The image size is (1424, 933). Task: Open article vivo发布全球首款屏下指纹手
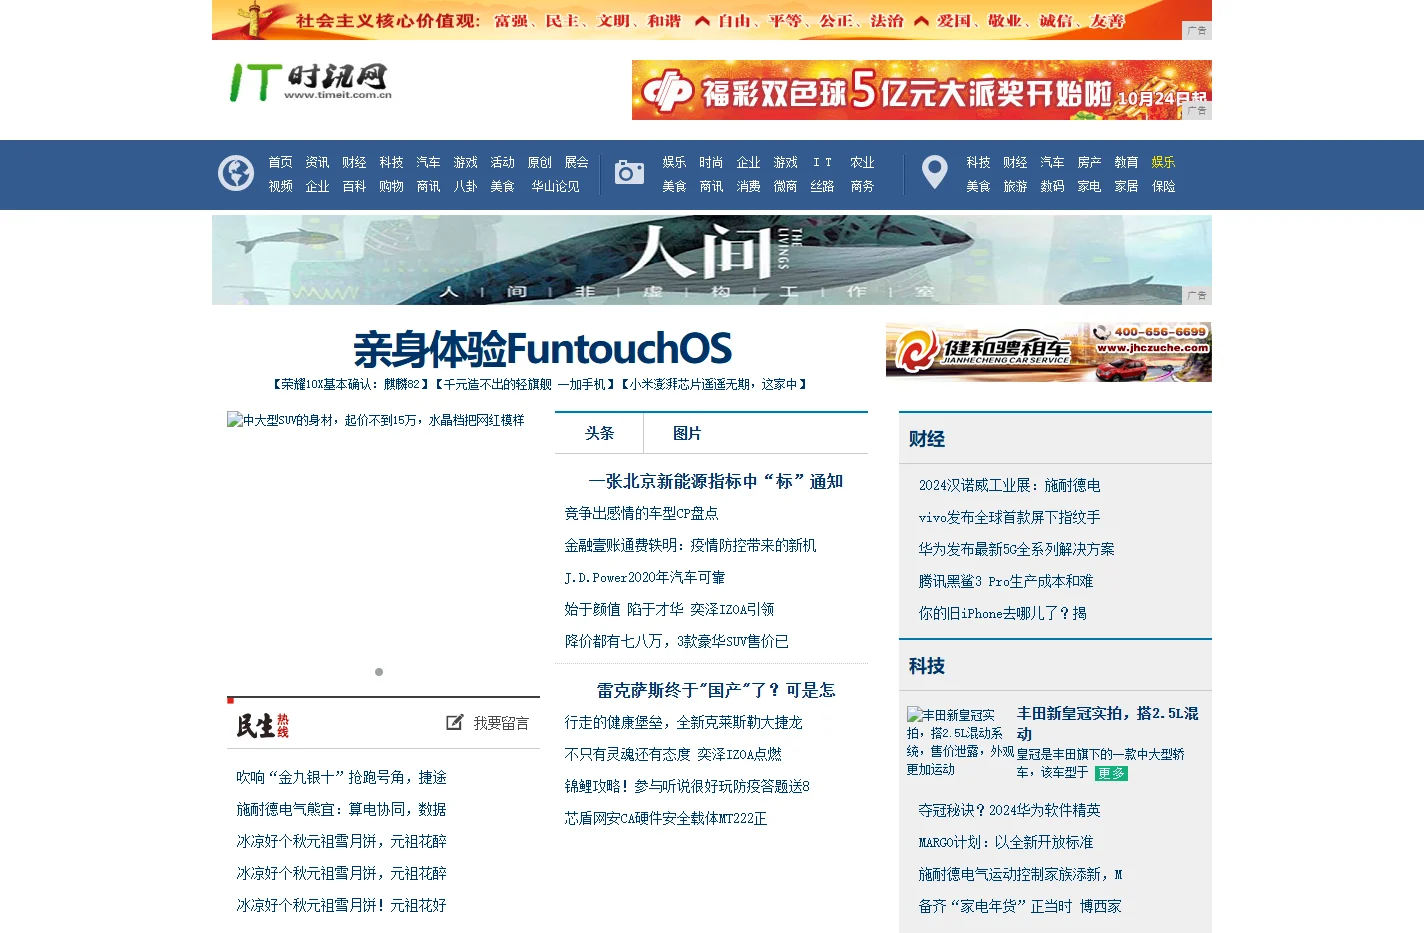tap(1009, 517)
